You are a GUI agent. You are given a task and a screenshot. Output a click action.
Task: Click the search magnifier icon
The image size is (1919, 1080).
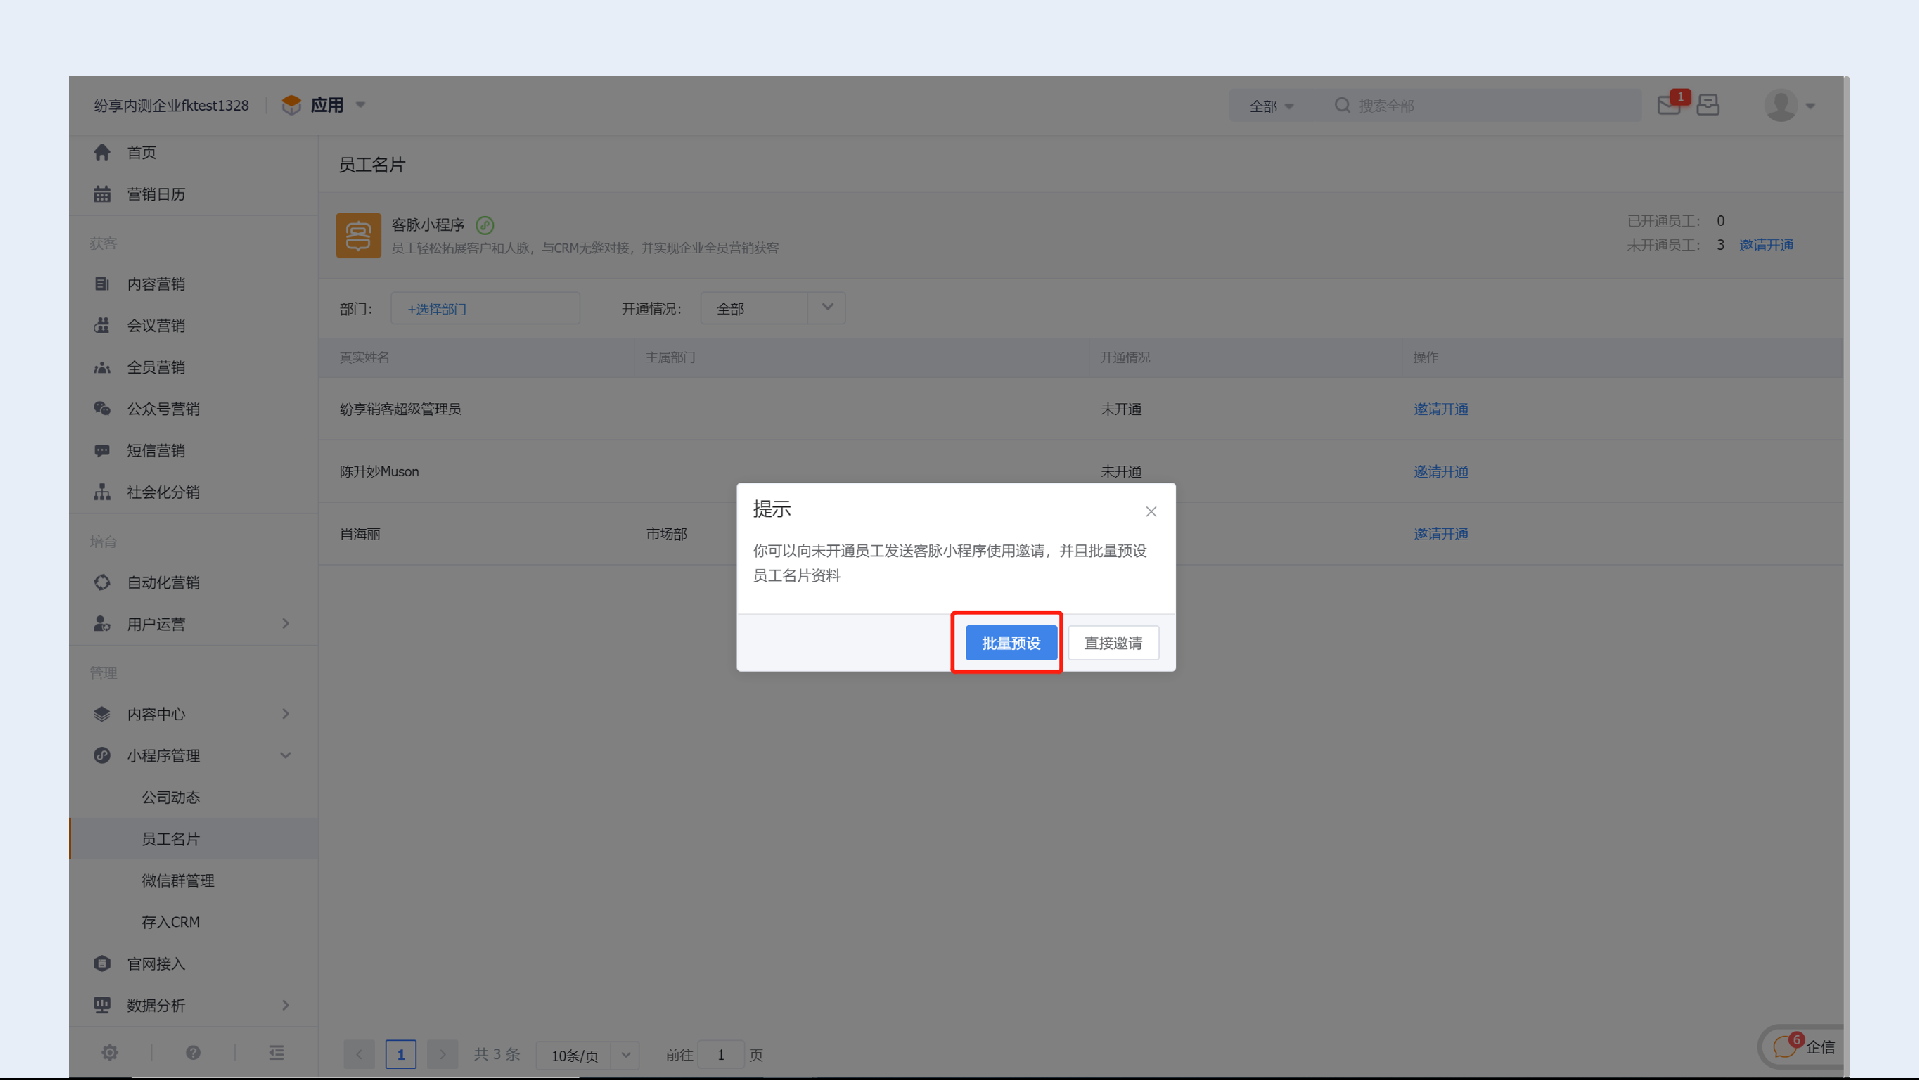1342,105
